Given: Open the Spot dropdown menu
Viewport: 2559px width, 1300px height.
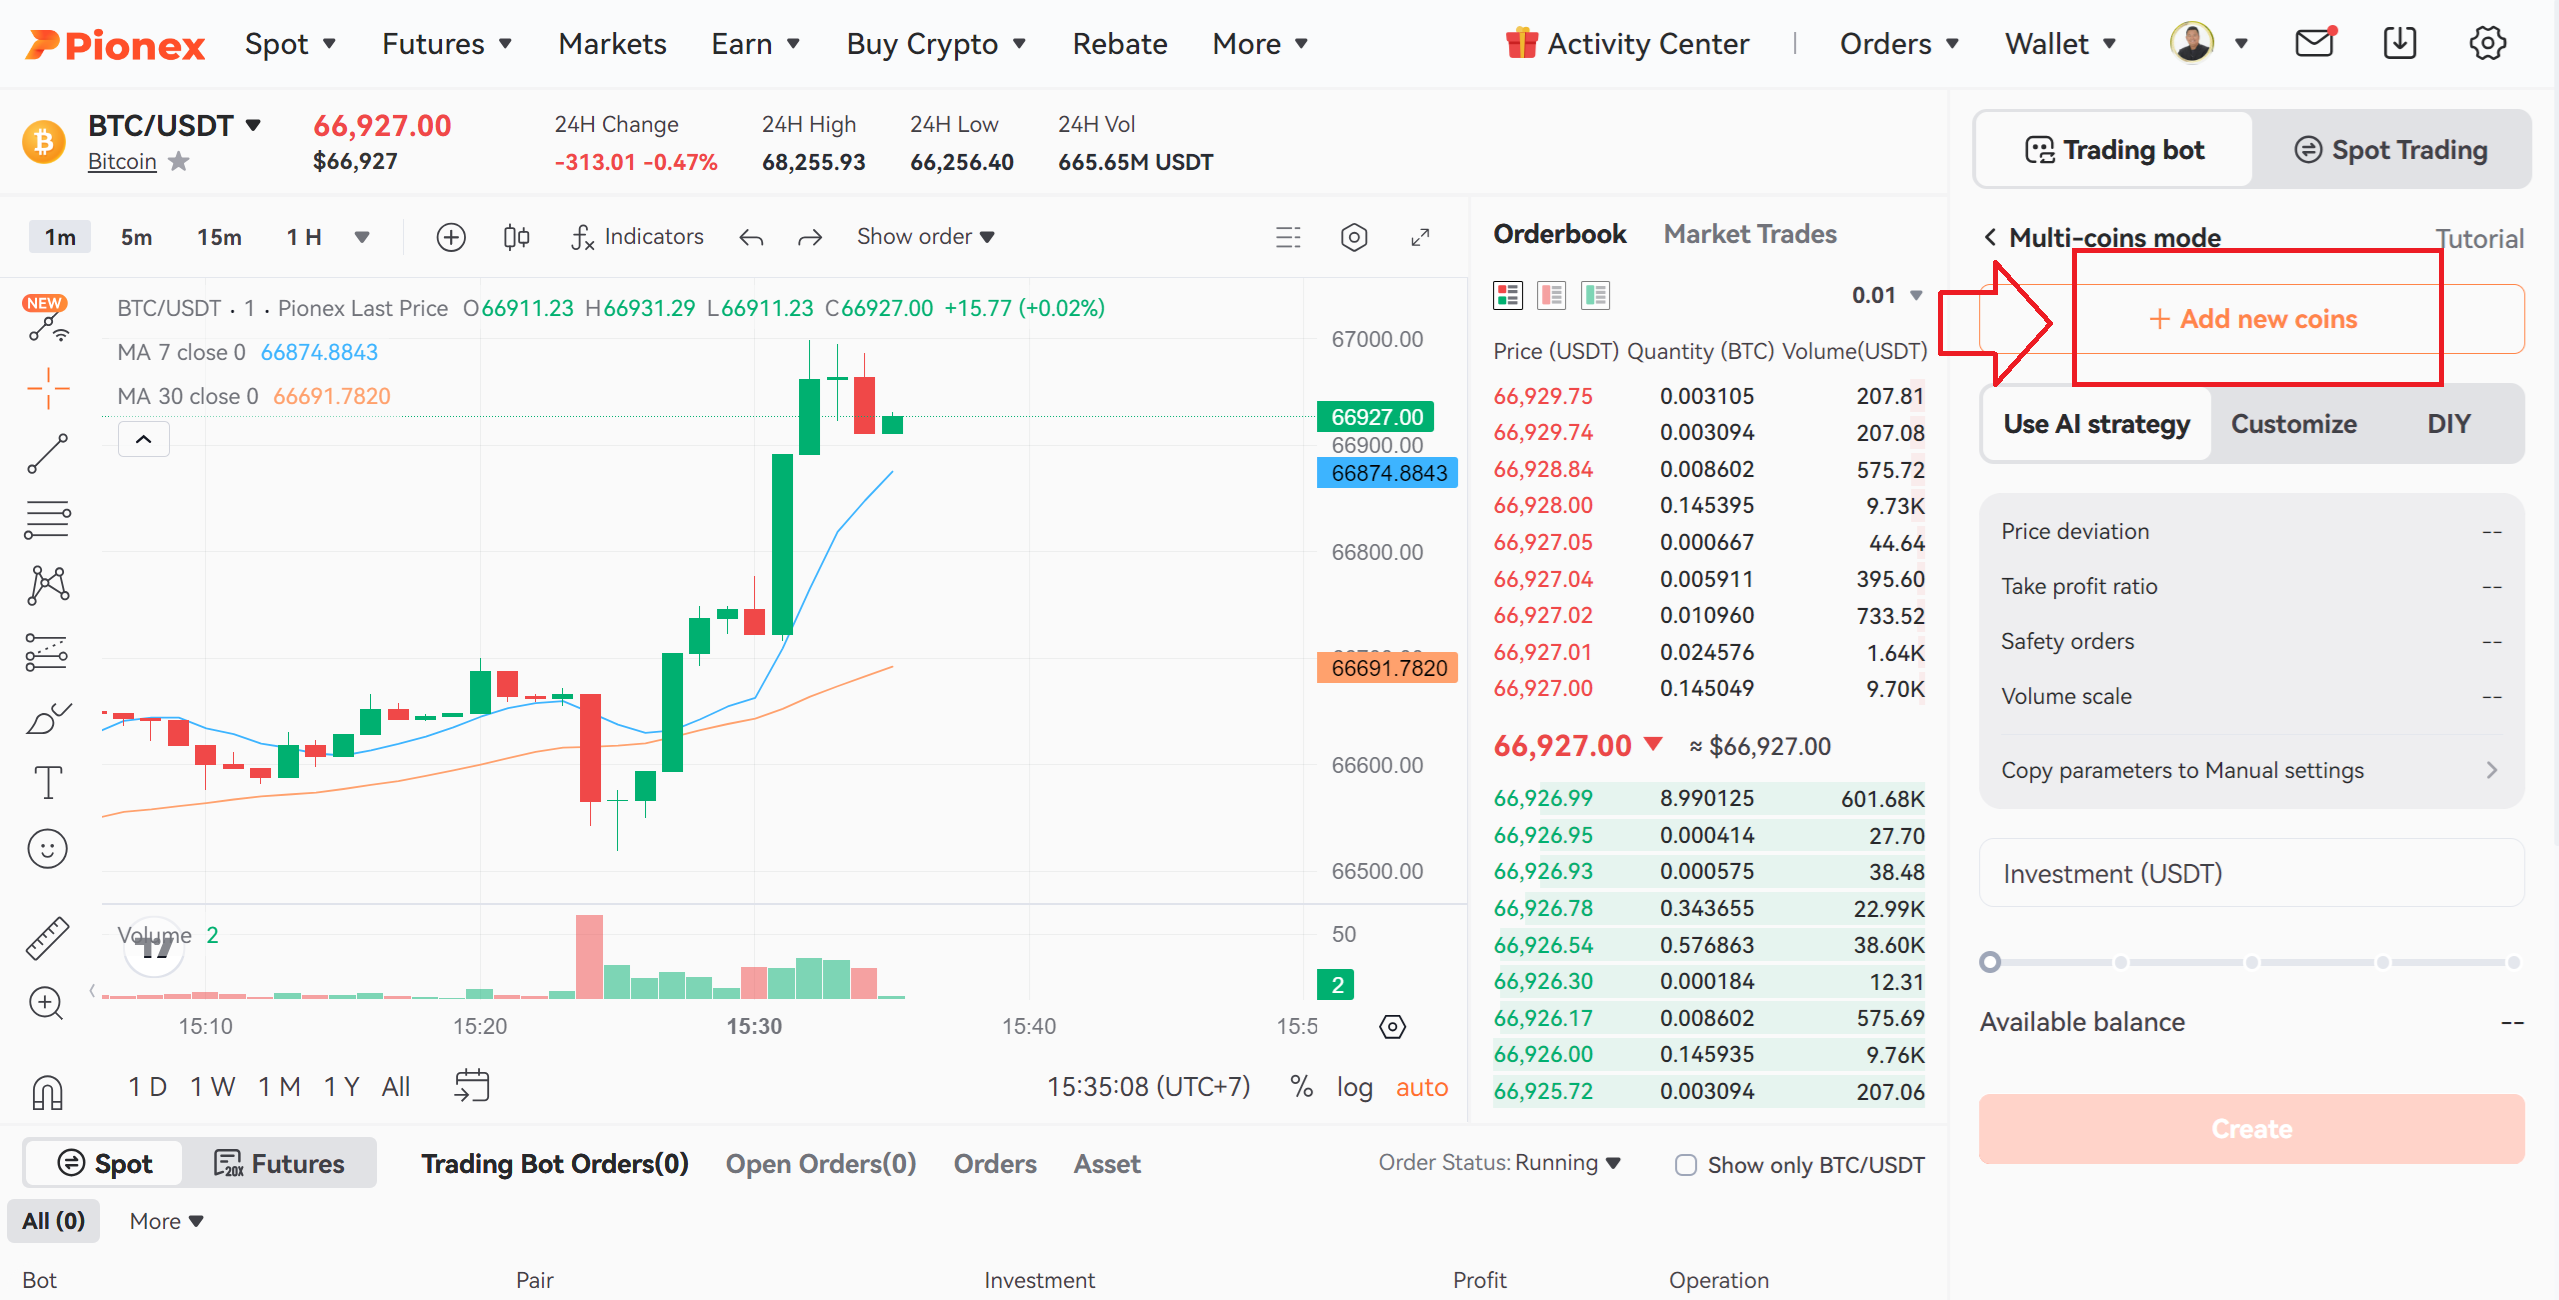Looking at the screenshot, I should 290,44.
